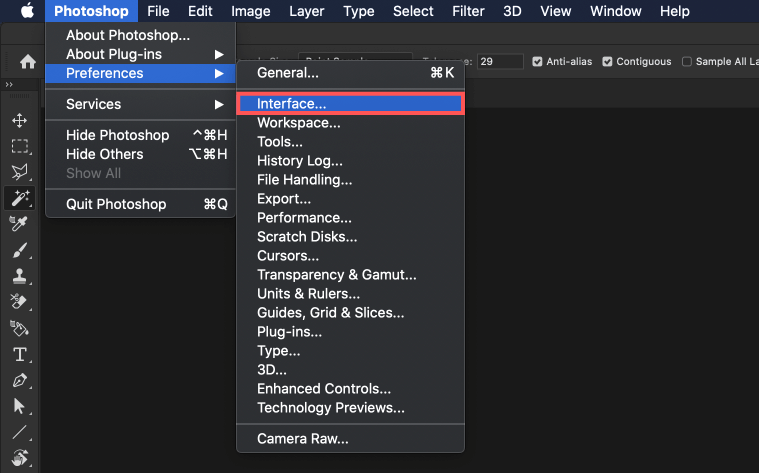Choose Hide Photoshop
Screen dimensions: 759x473
[x=140, y=135]
